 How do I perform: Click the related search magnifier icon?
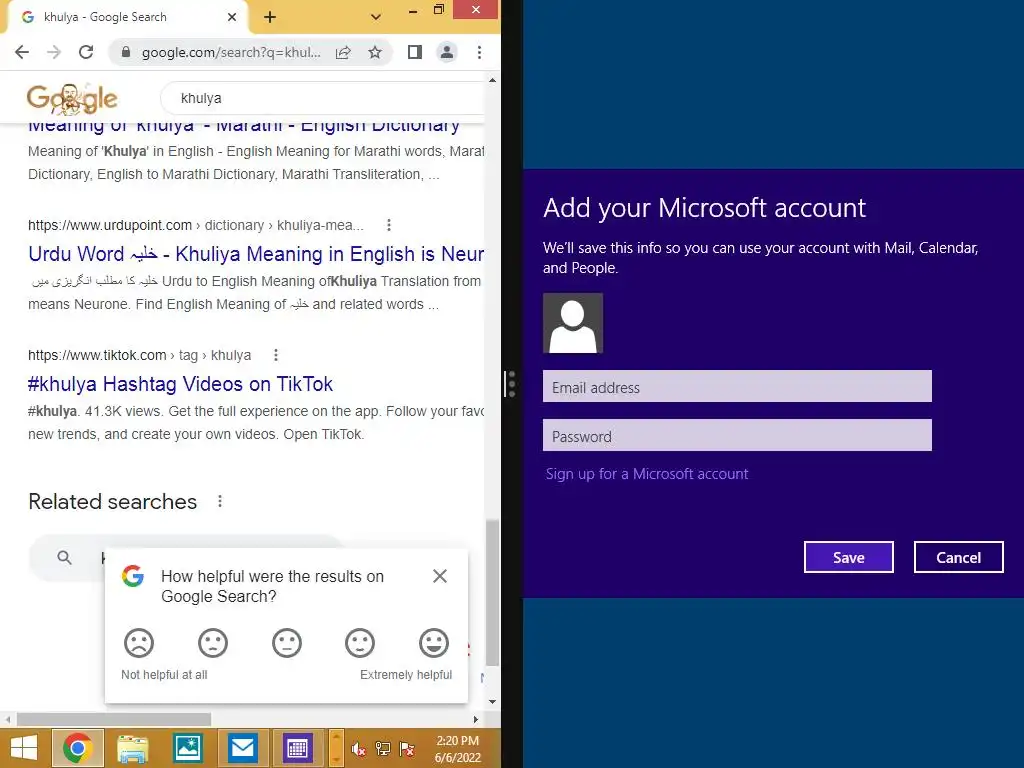(x=64, y=557)
